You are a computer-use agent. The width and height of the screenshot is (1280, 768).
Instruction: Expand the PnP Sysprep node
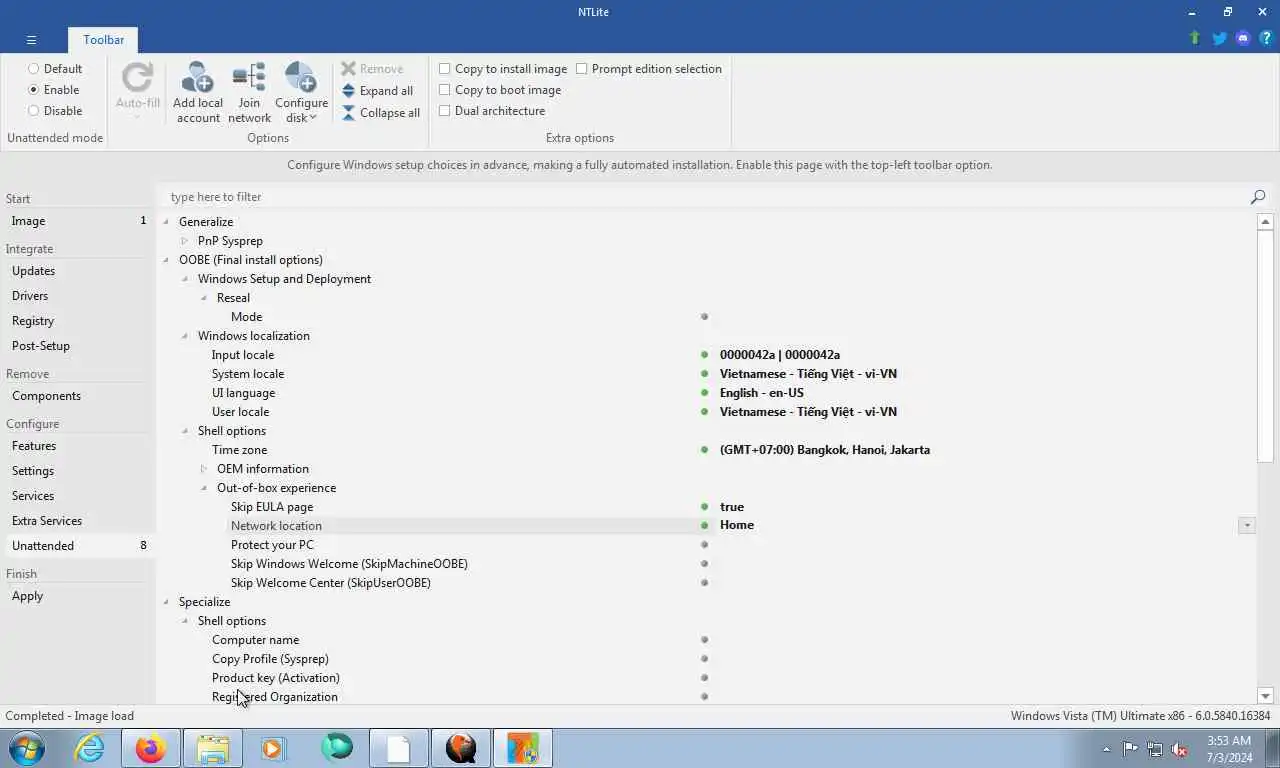pyautogui.click(x=185, y=241)
